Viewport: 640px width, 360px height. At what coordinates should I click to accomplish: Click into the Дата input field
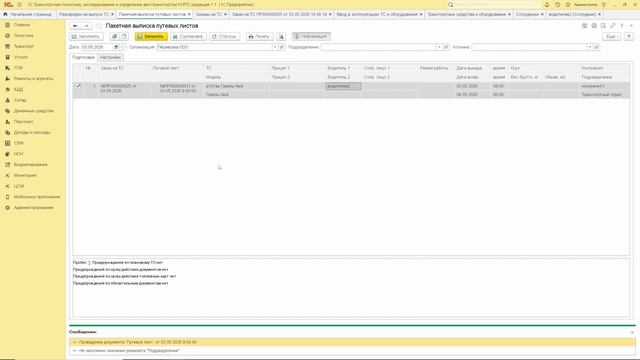click(x=96, y=47)
